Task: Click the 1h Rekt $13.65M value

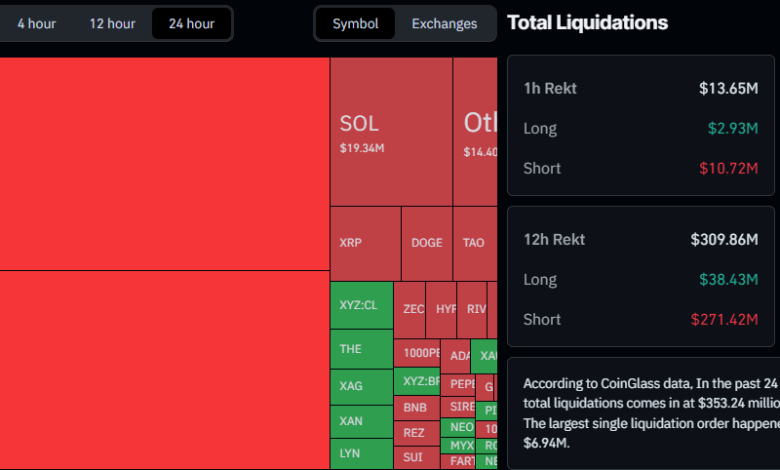Action: point(728,88)
